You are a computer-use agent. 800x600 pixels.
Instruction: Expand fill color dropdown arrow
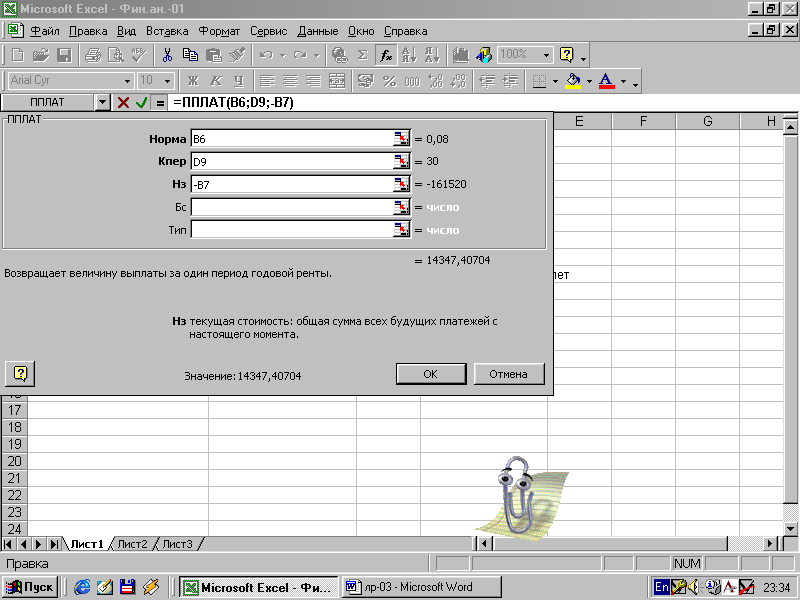[x=589, y=81]
